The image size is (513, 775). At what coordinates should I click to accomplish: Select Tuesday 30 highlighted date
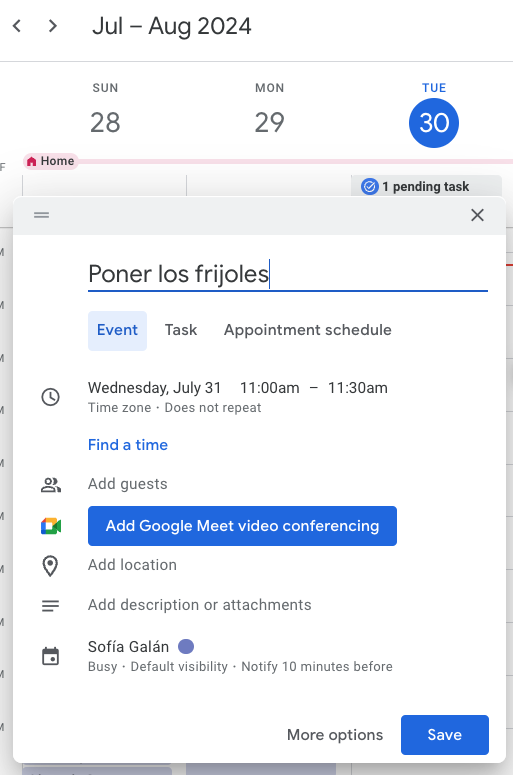(434, 123)
